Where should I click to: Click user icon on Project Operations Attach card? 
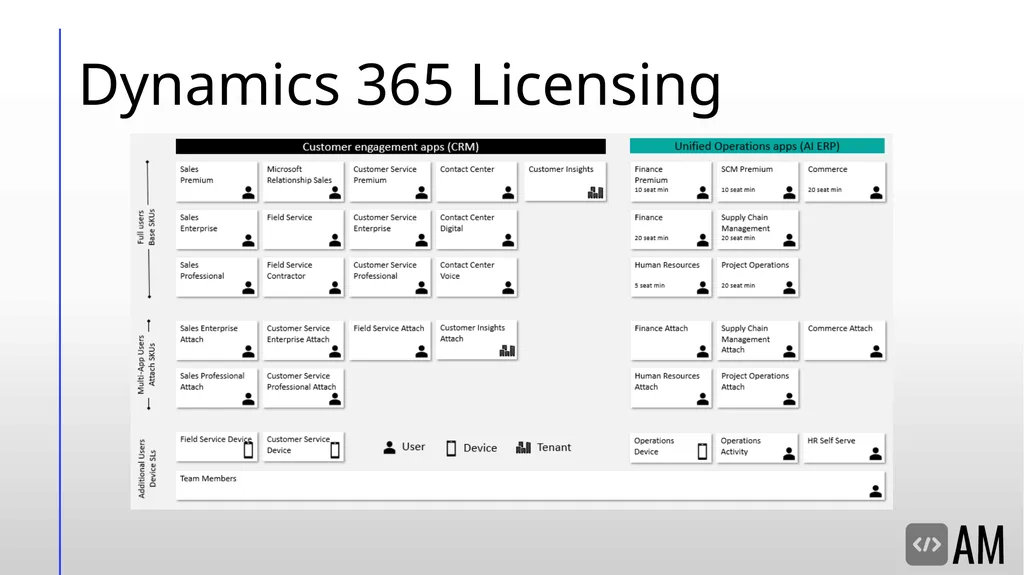point(790,399)
